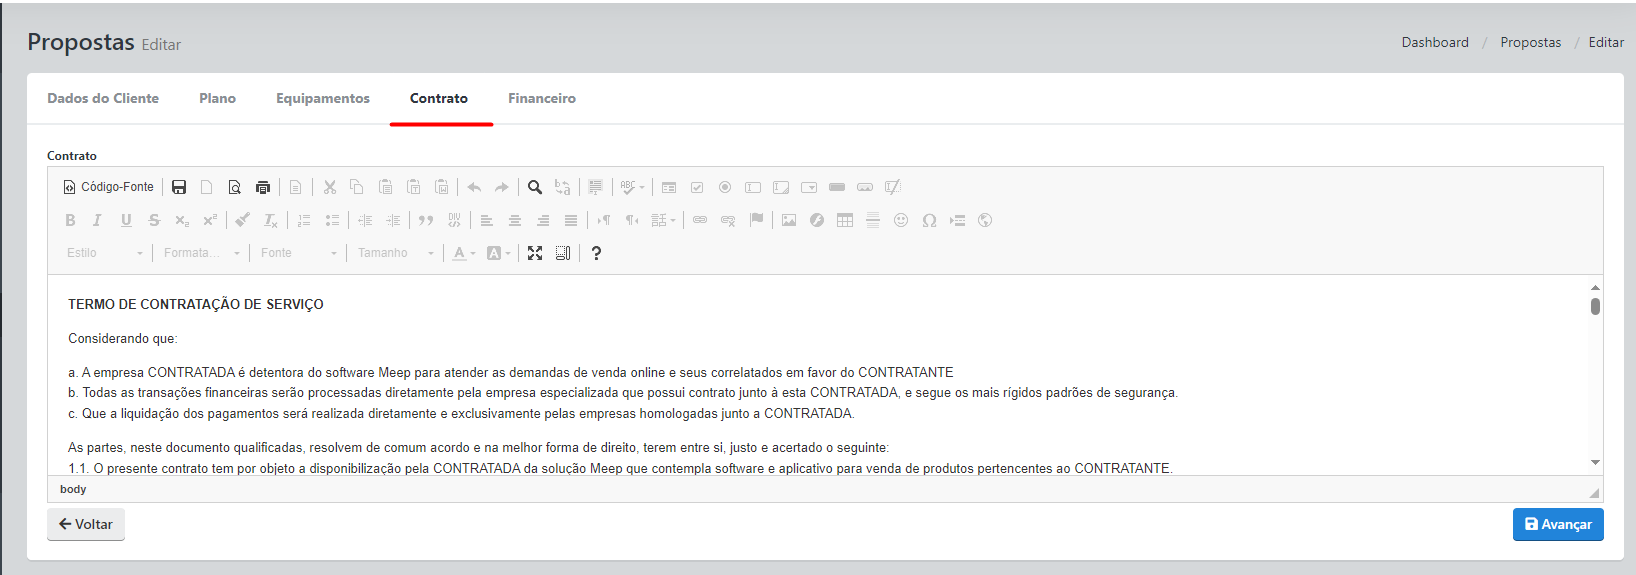Open the text color picker

click(x=463, y=253)
